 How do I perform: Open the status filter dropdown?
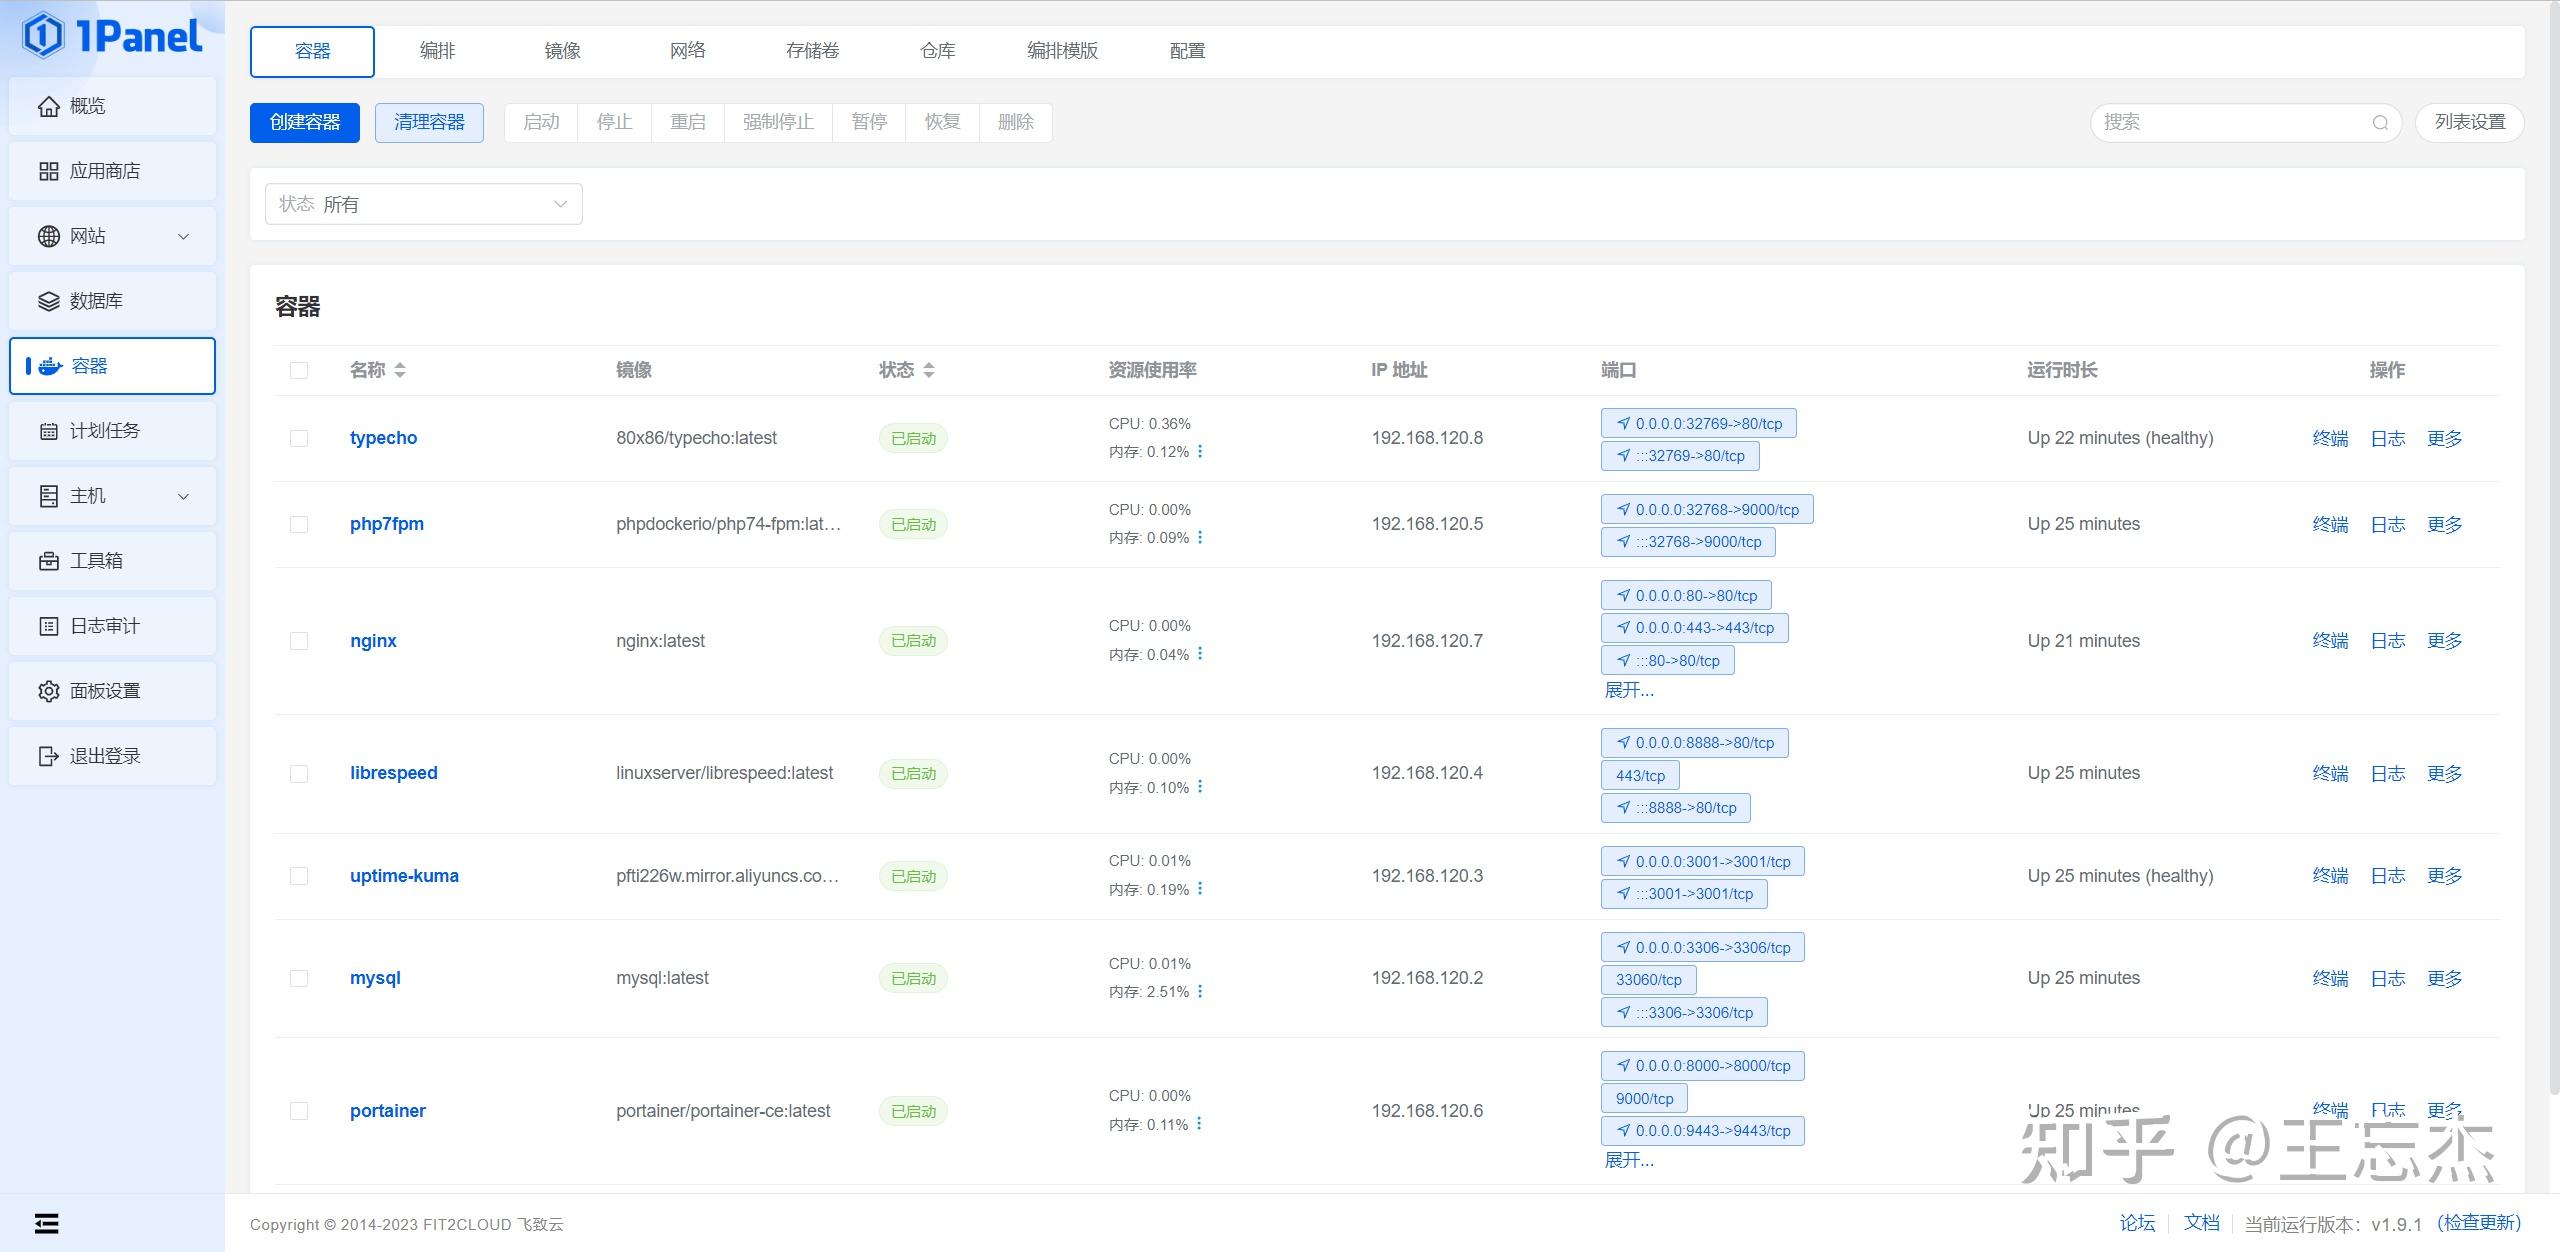[422, 203]
